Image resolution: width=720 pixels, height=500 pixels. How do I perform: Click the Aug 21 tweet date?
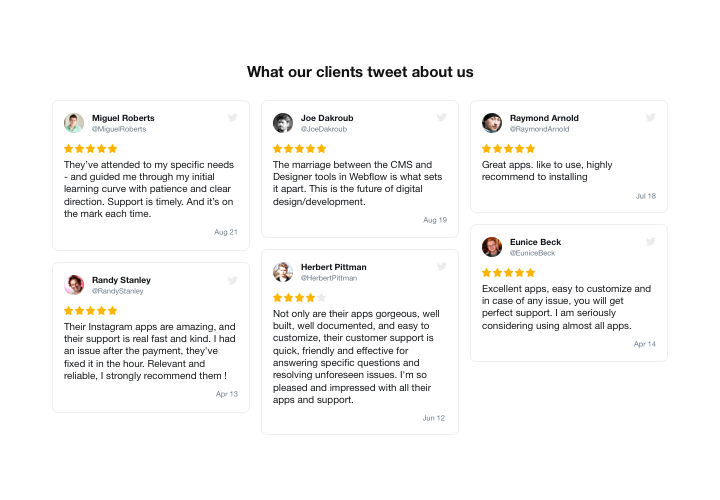pyautogui.click(x=226, y=232)
